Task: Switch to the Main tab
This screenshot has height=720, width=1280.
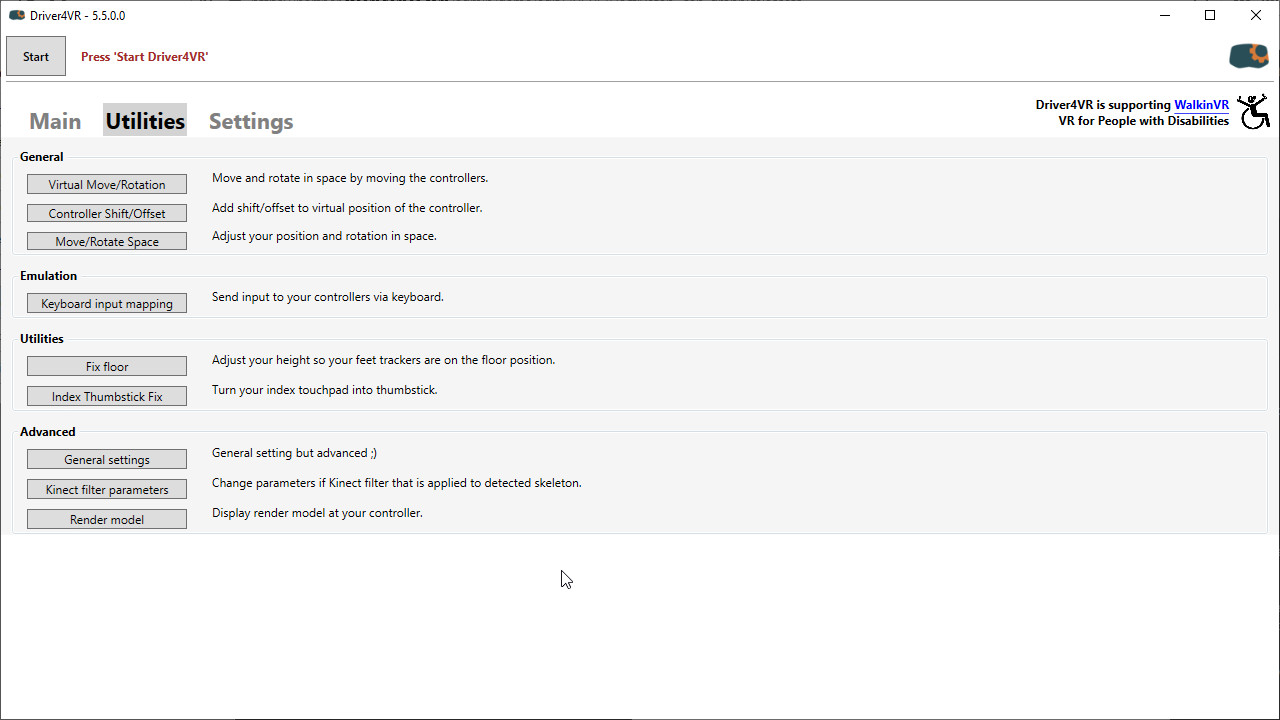Action: 55,121
